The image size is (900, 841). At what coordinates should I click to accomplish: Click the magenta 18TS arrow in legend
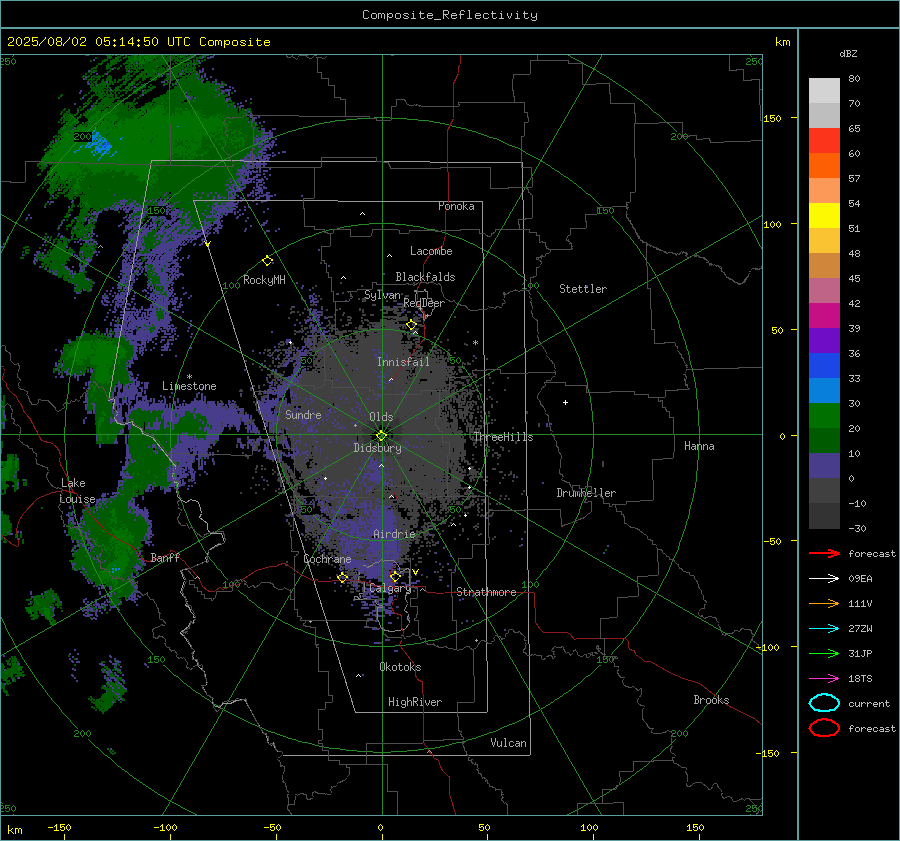pos(824,679)
